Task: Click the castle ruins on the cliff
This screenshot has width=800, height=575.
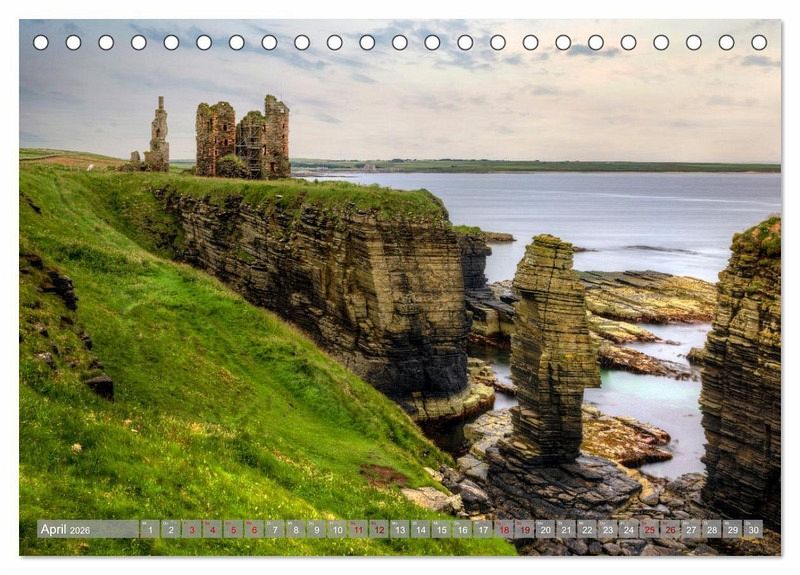Action: [243, 138]
